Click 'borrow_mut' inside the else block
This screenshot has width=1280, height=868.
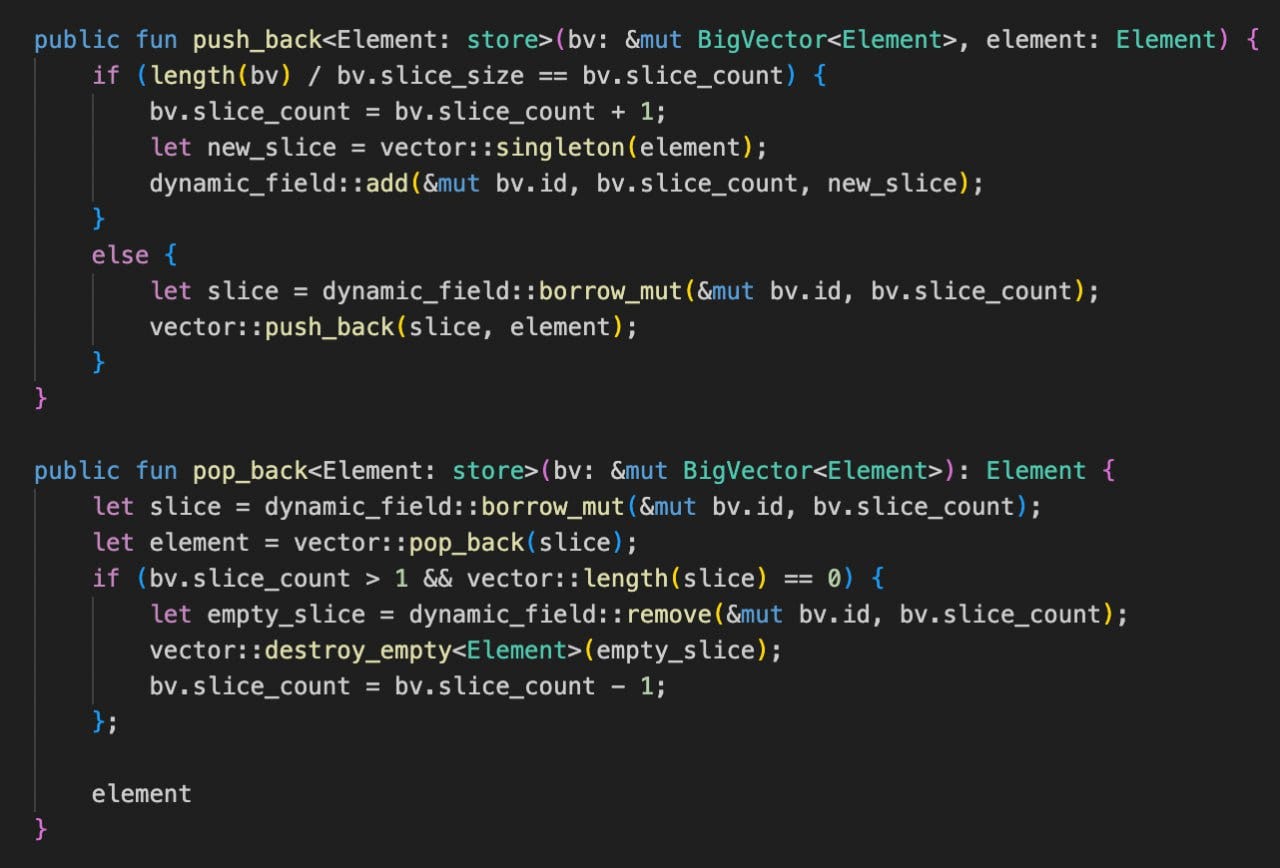click(x=610, y=291)
